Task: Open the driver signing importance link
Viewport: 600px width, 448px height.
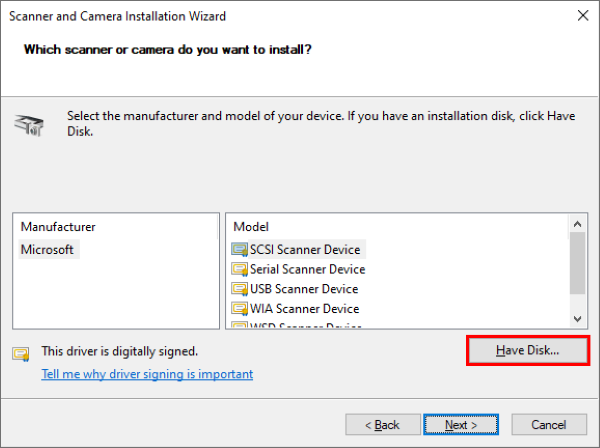Action: 147,374
